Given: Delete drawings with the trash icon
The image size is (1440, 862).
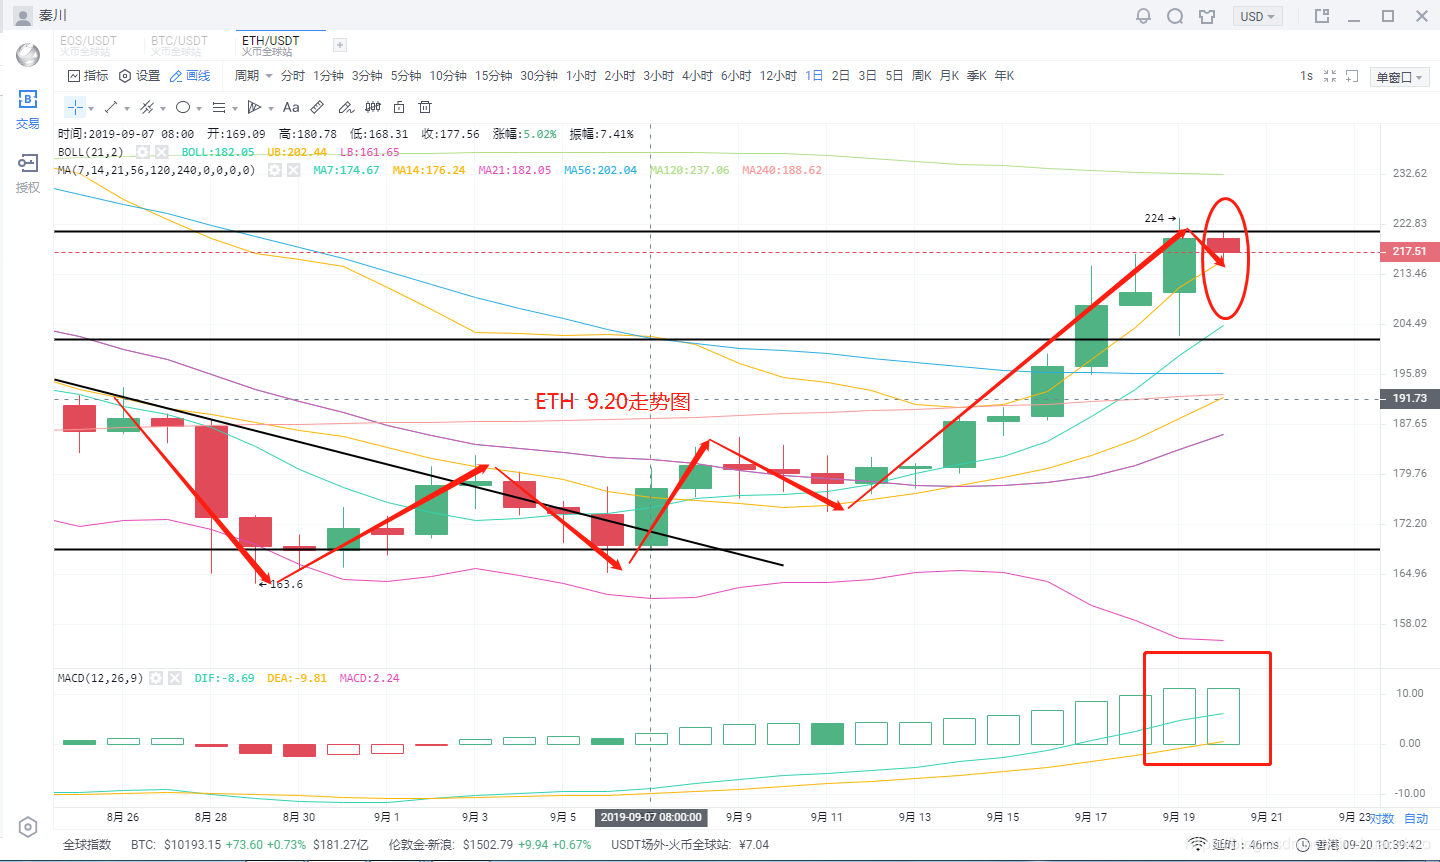Looking at the screenshot, I should (x=425, y=107).
